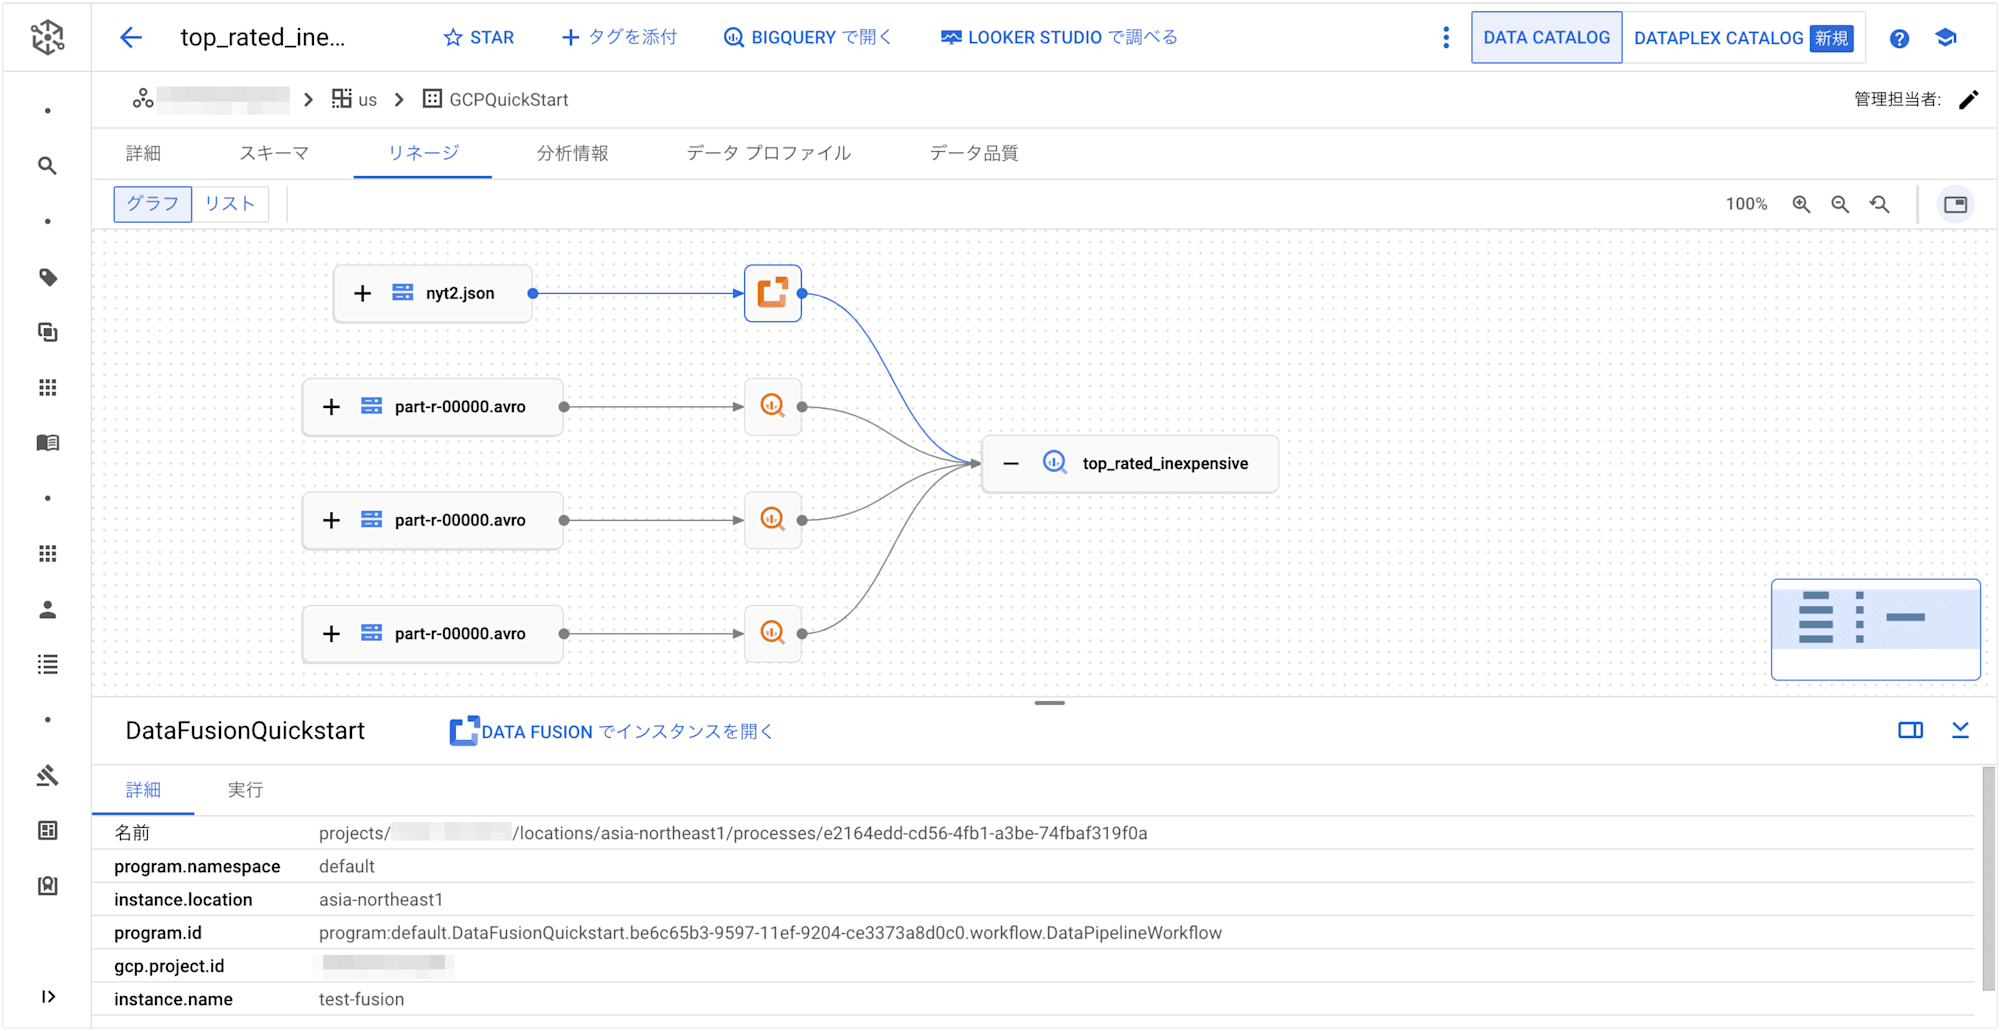Open the gavel icon in sidebar
2000x1031 pixels.
pyautogui.click(x=47, y=776)
